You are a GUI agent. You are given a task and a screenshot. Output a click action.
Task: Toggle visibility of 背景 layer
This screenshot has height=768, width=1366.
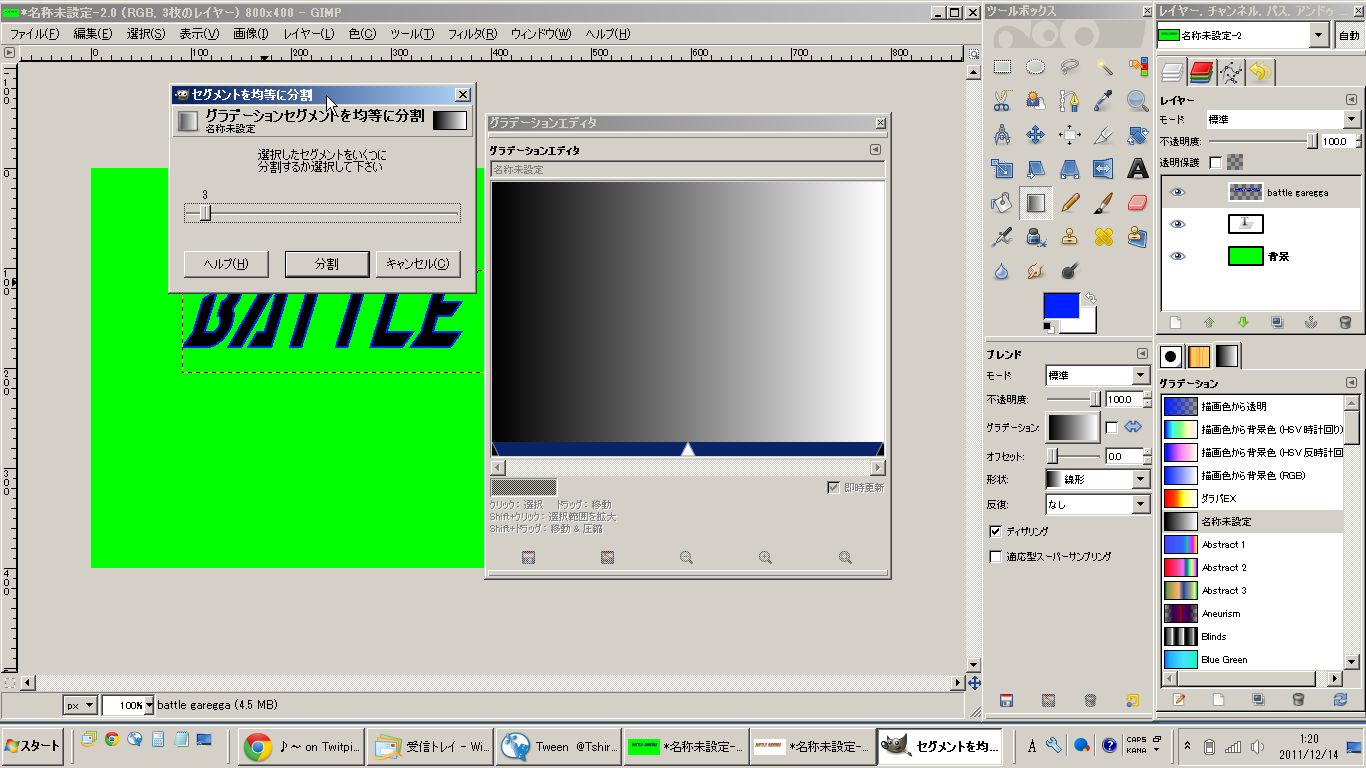[x=1178, y=256]
